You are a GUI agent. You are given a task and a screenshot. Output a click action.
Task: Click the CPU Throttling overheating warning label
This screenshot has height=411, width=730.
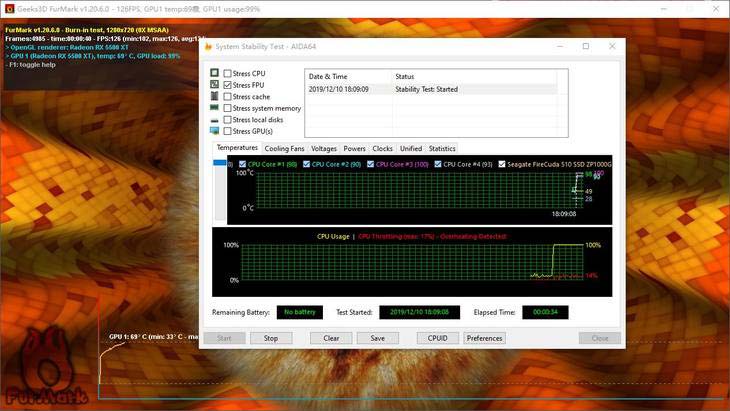pos(433,236)
